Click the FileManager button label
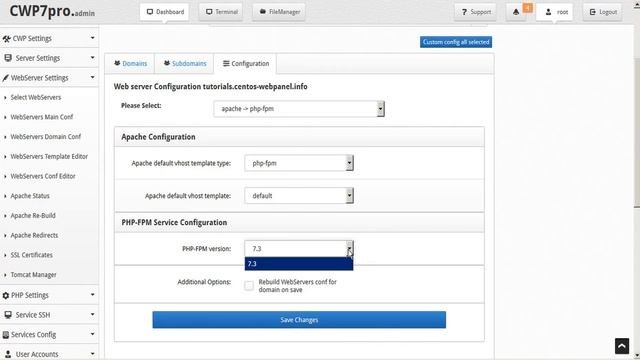Screen dimensions: 640x360 [284, 12]
